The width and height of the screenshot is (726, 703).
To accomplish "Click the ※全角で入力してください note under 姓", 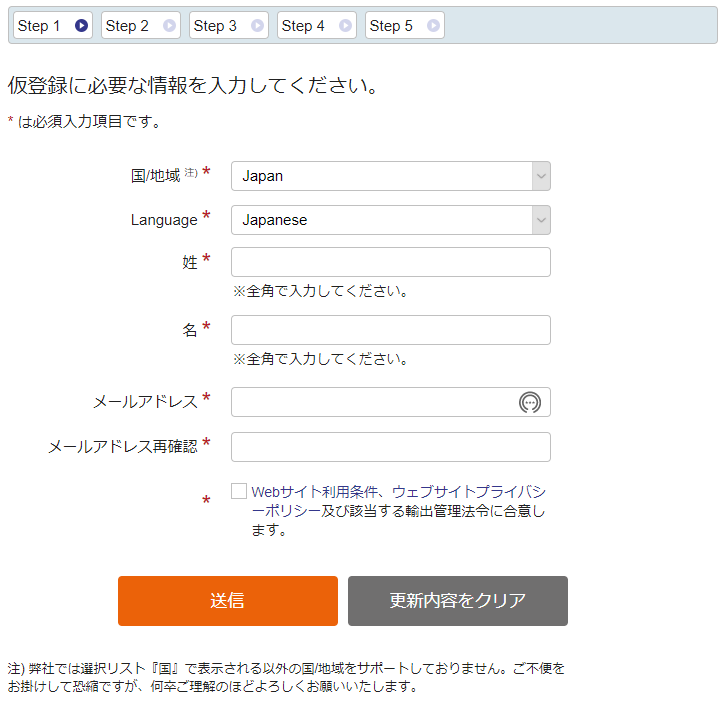I will tap(320, 291).
